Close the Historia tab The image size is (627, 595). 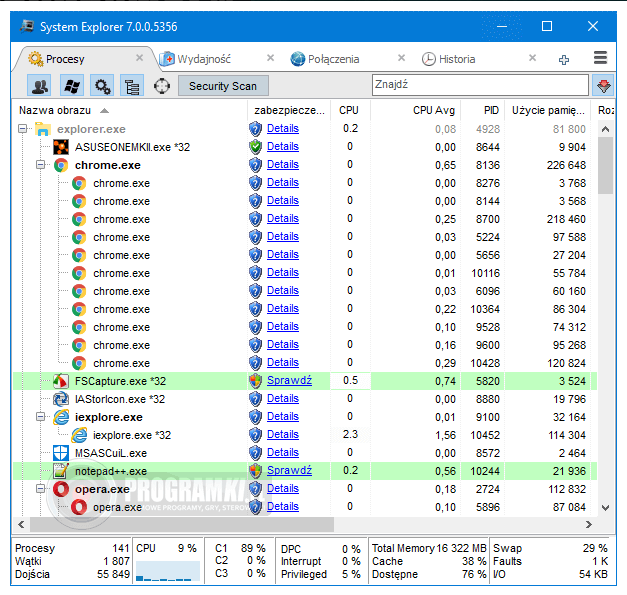coord(532,58)
